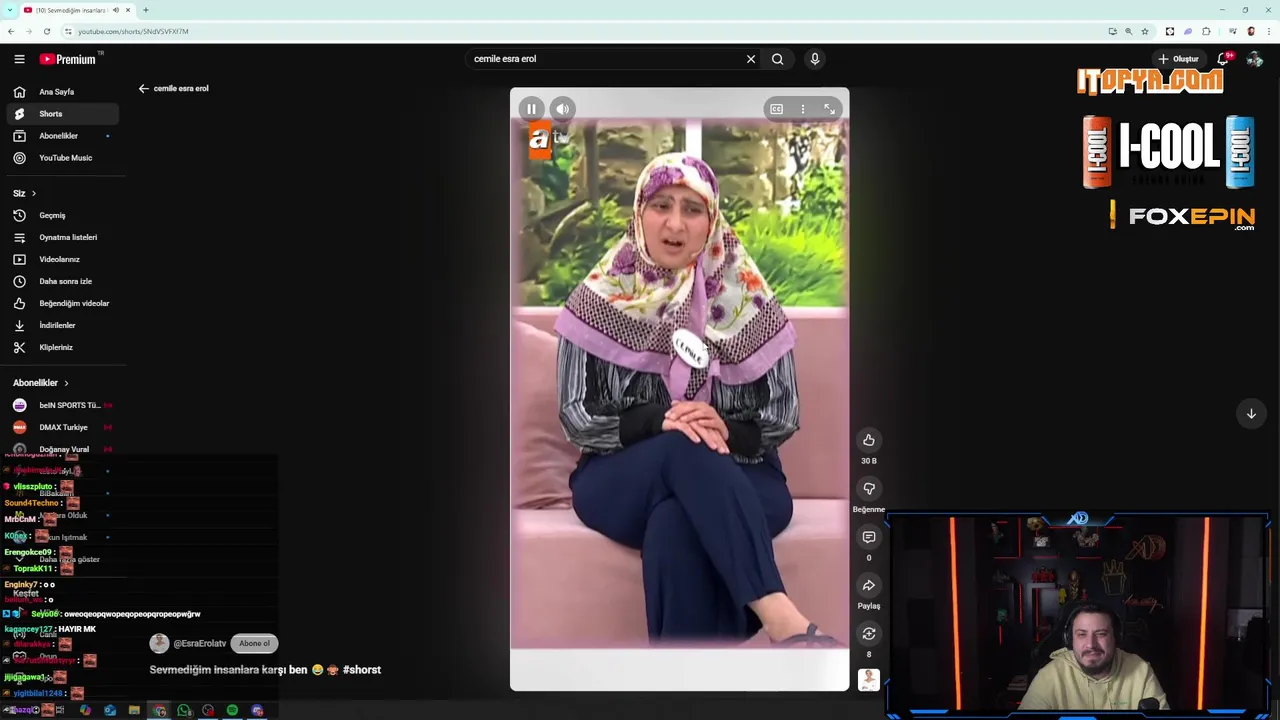Go to YouTube Premium home logo
The width and height of the screenshot is (1280, 720).
pos(68,59)
